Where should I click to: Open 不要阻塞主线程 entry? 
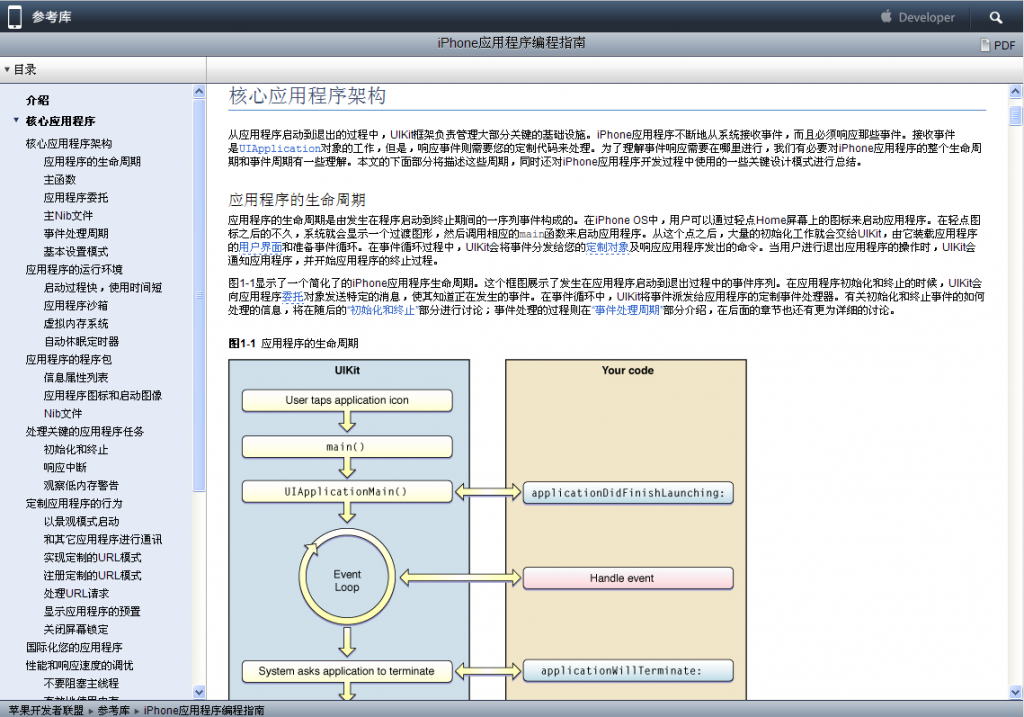pos(81,683)
